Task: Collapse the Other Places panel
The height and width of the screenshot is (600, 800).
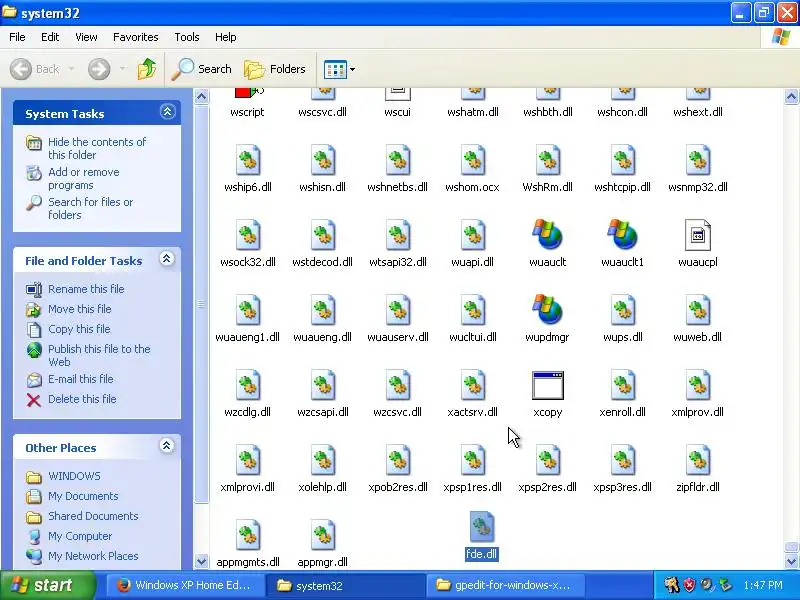Action: click(166, 446)
